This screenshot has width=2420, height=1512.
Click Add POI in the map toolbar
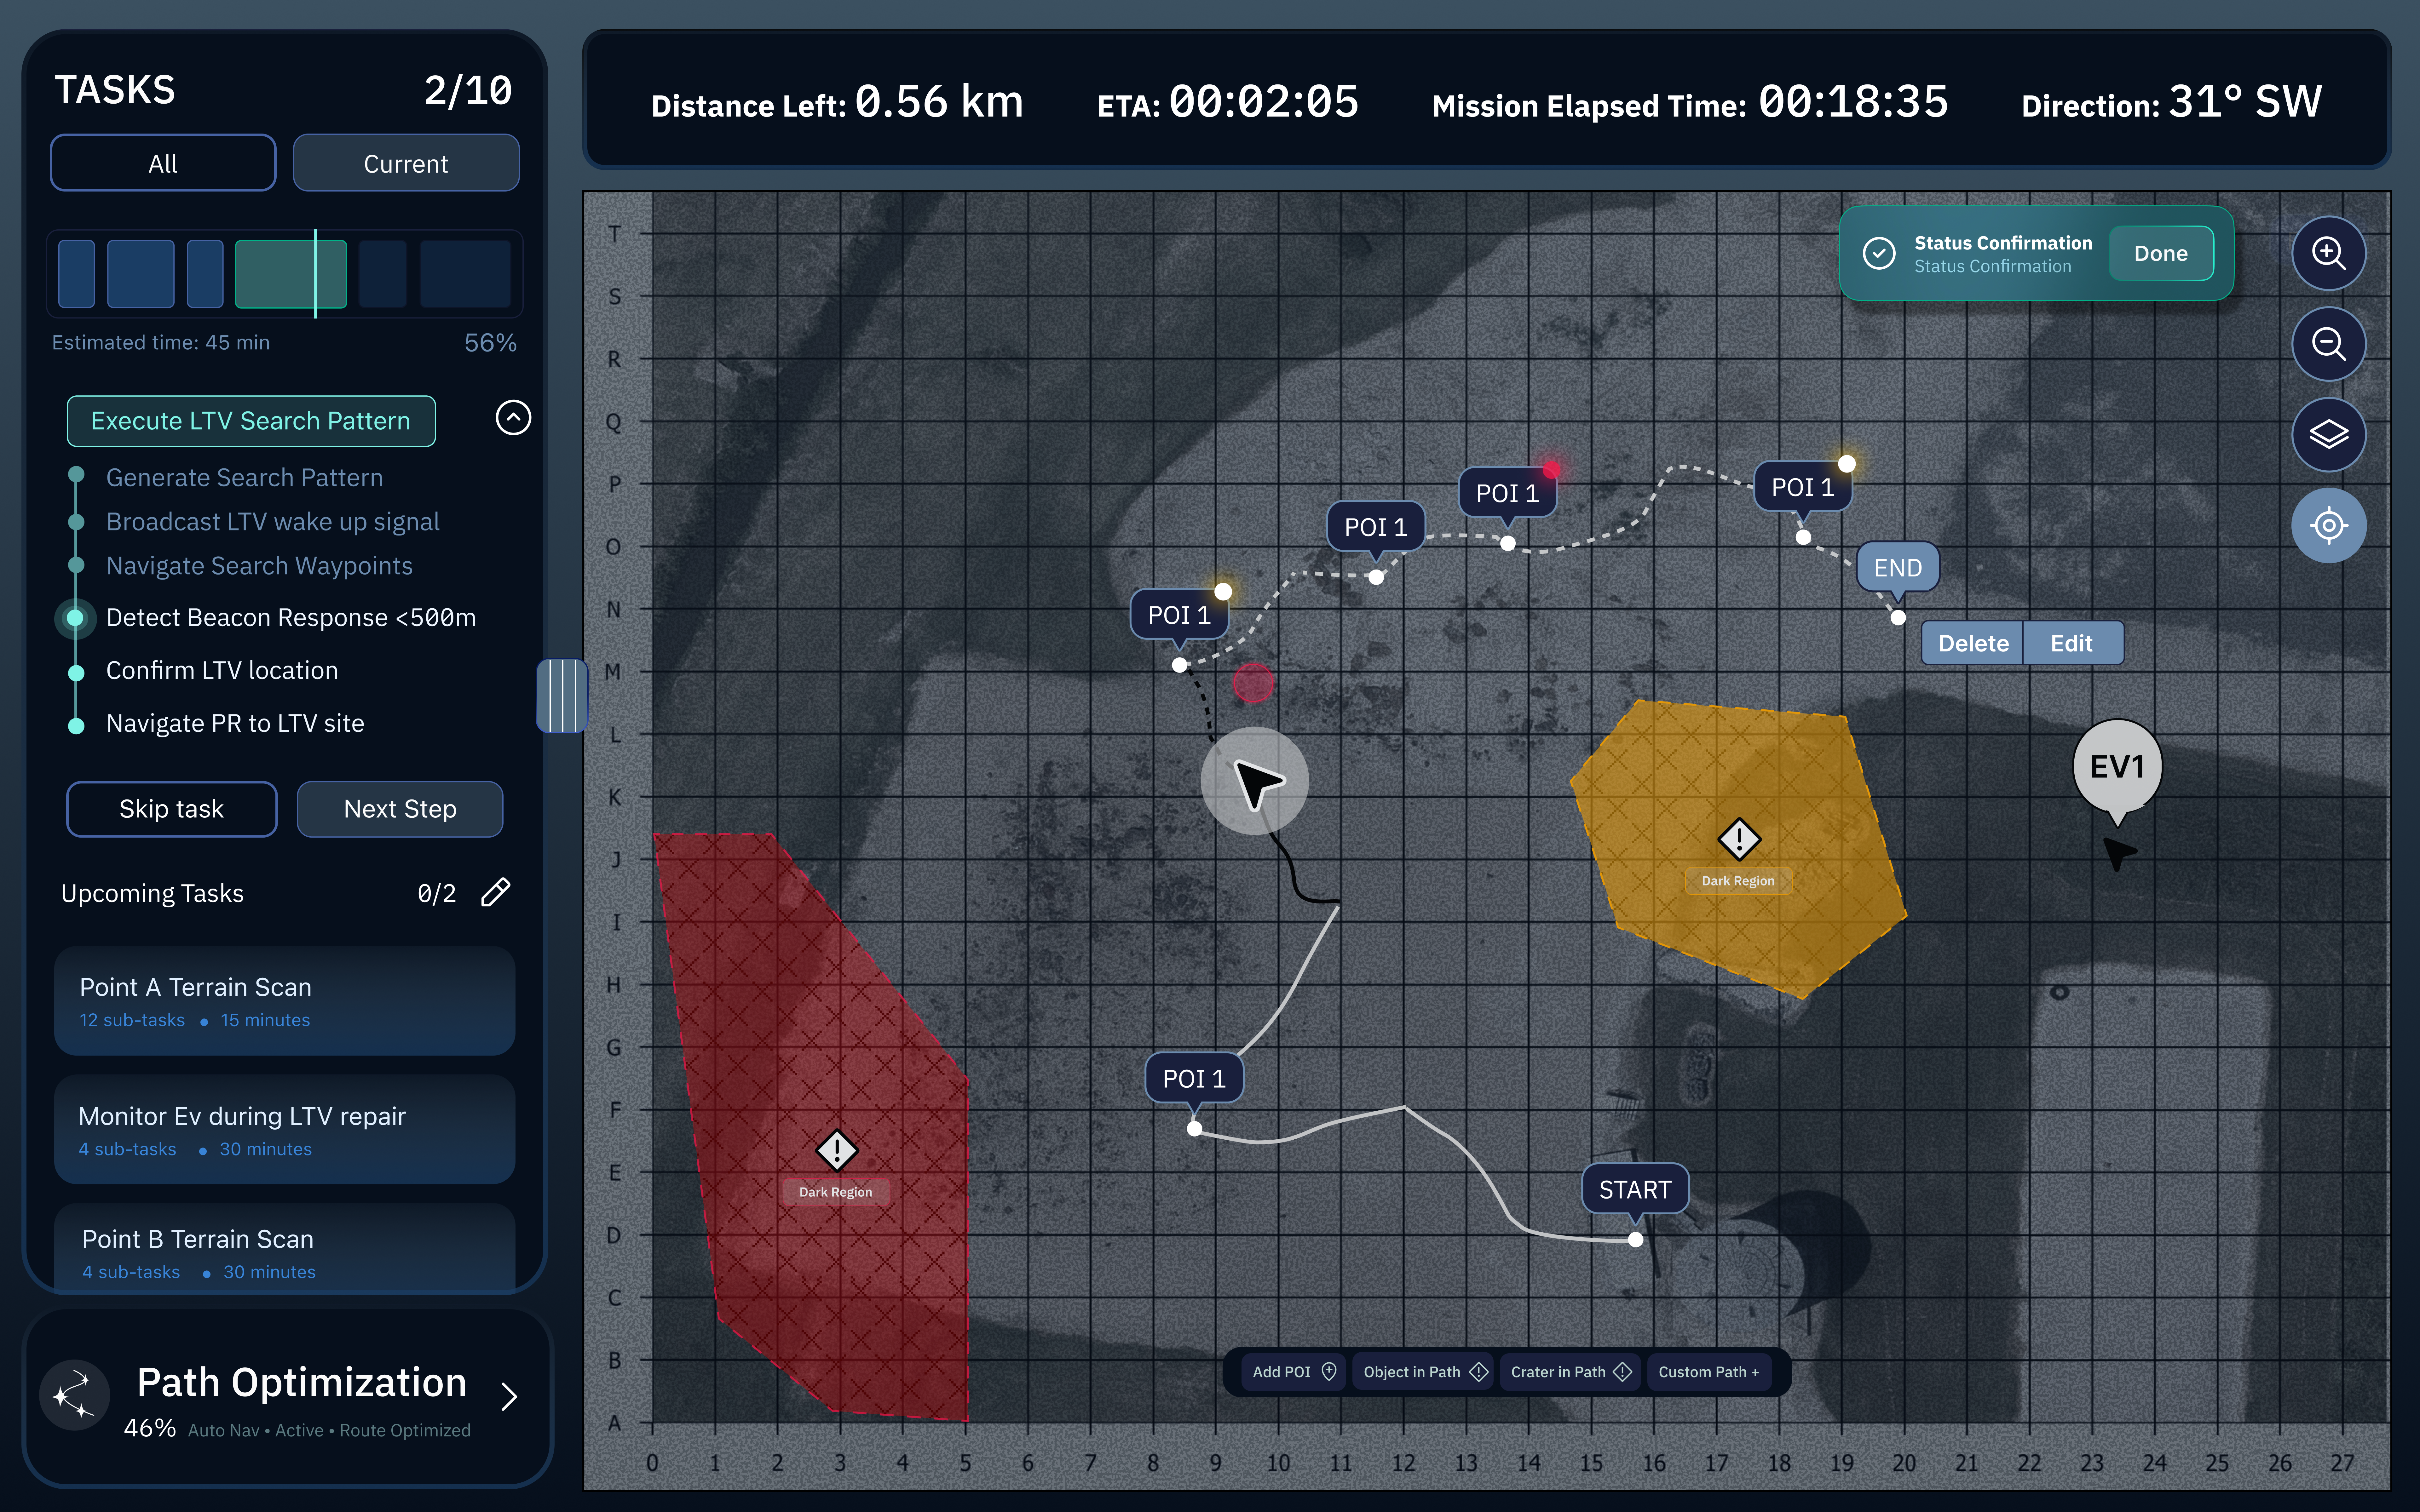(x=1294, y=1372)
